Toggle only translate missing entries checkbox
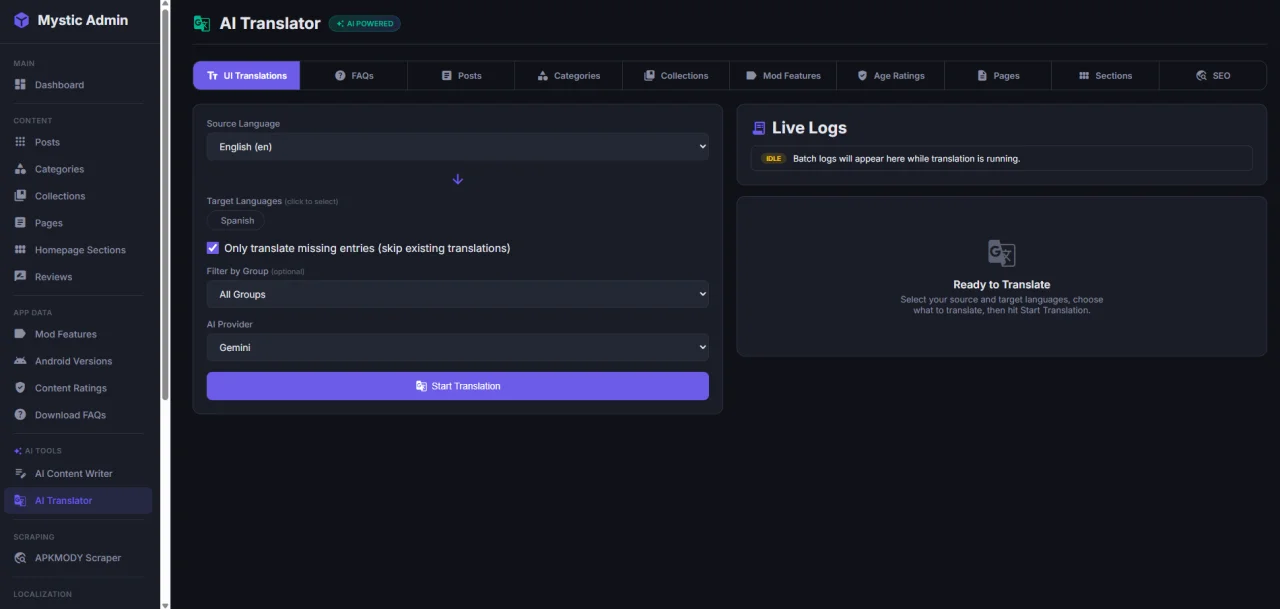This screenshot has width=1280, height=609. [x=213, y=248]
